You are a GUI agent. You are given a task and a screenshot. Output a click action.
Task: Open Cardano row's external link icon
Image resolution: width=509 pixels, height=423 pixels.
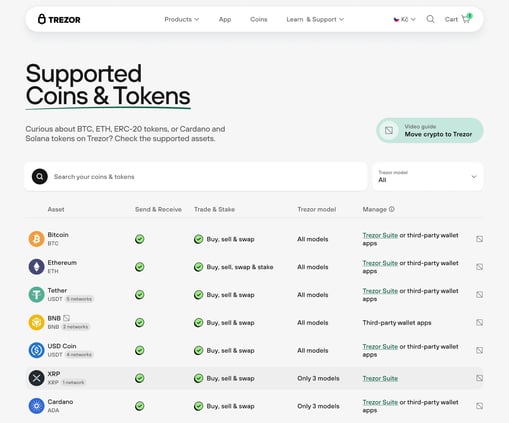tap(479, 406)
